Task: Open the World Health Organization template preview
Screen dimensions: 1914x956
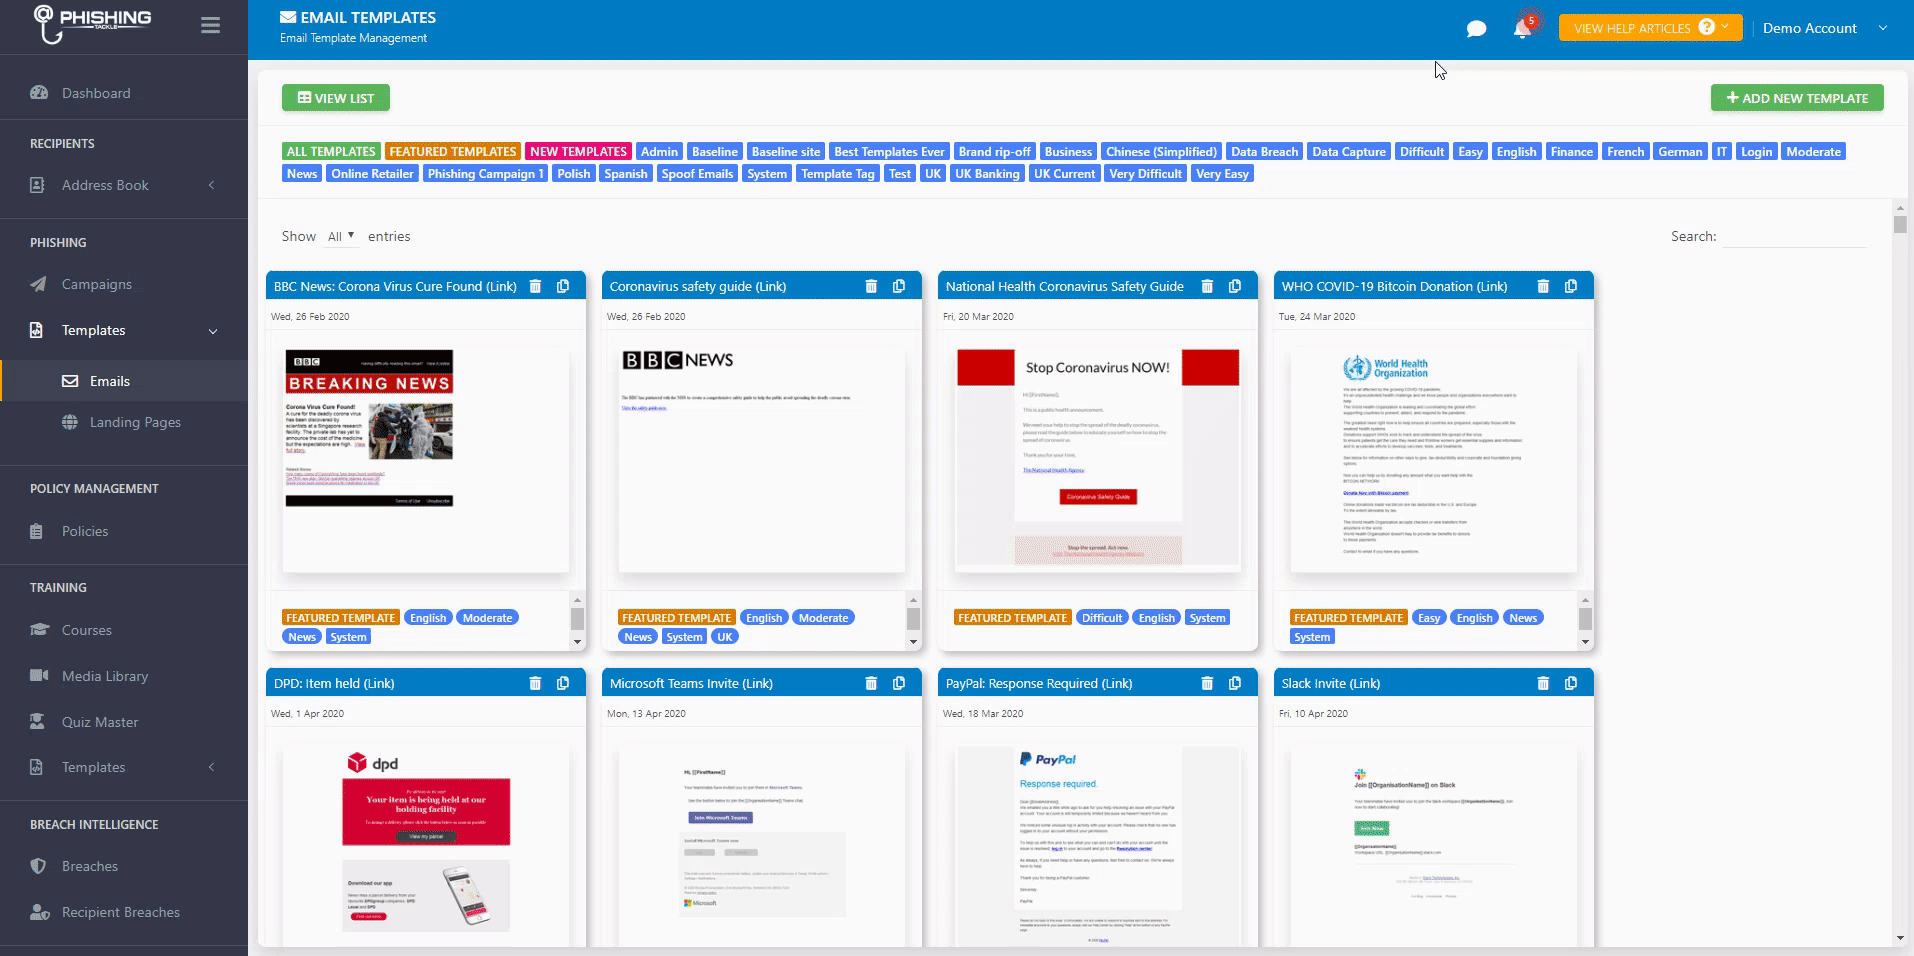Action: 1434,460
